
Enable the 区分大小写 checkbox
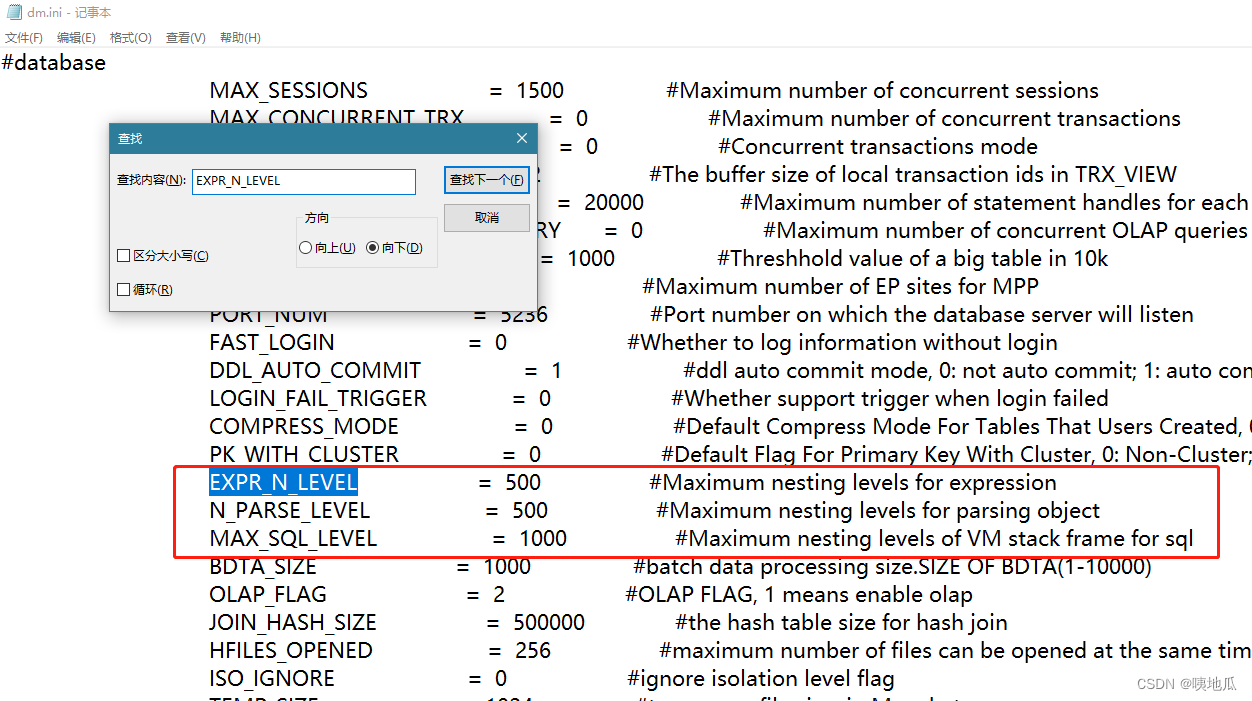tap(125, 255)
